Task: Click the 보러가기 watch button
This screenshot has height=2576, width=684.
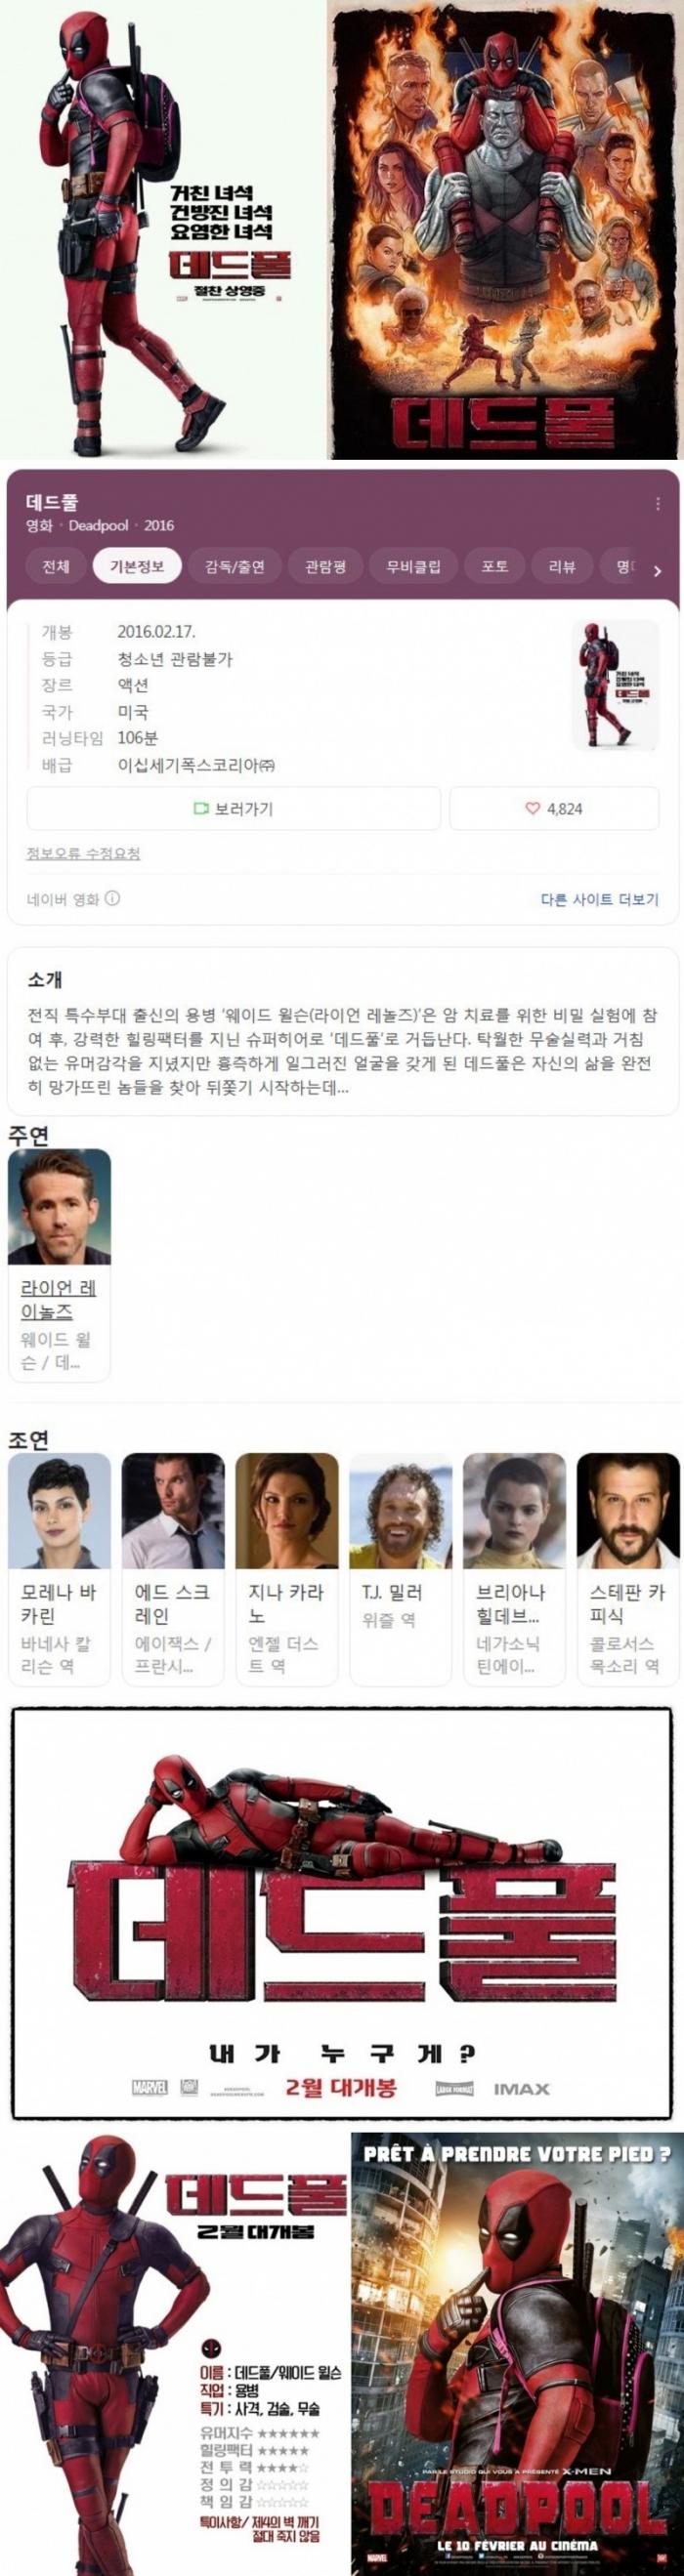Action: 233,808
